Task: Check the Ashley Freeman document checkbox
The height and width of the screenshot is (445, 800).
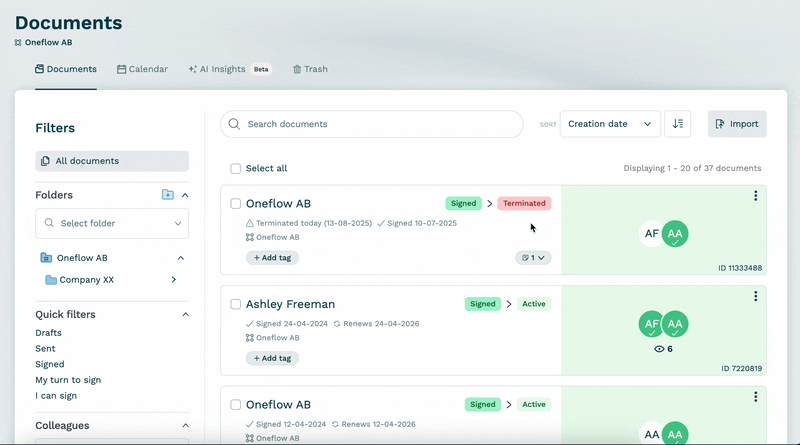Action: (235, 304)
